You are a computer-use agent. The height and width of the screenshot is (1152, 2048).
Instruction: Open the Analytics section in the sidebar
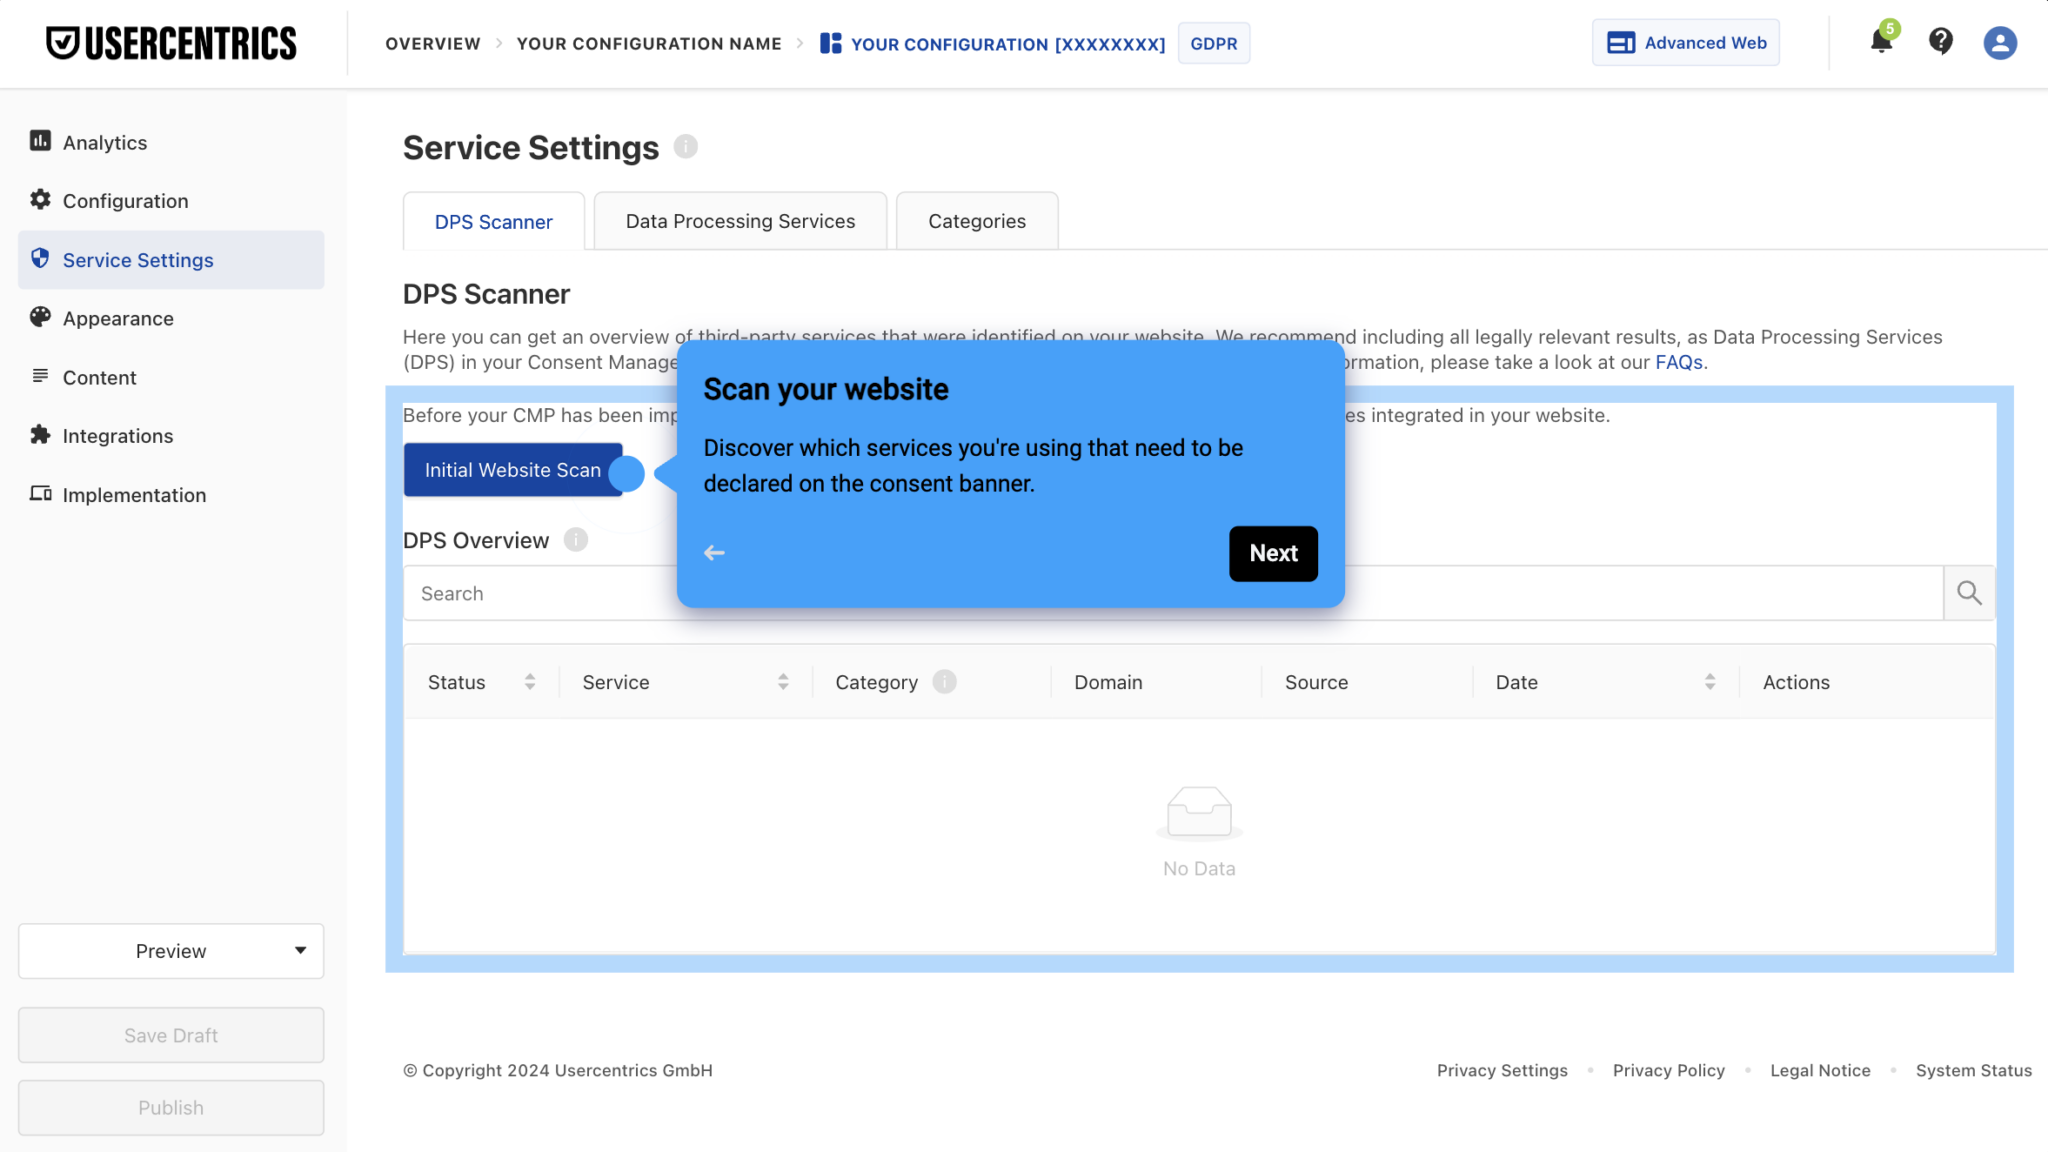(40, 141)
